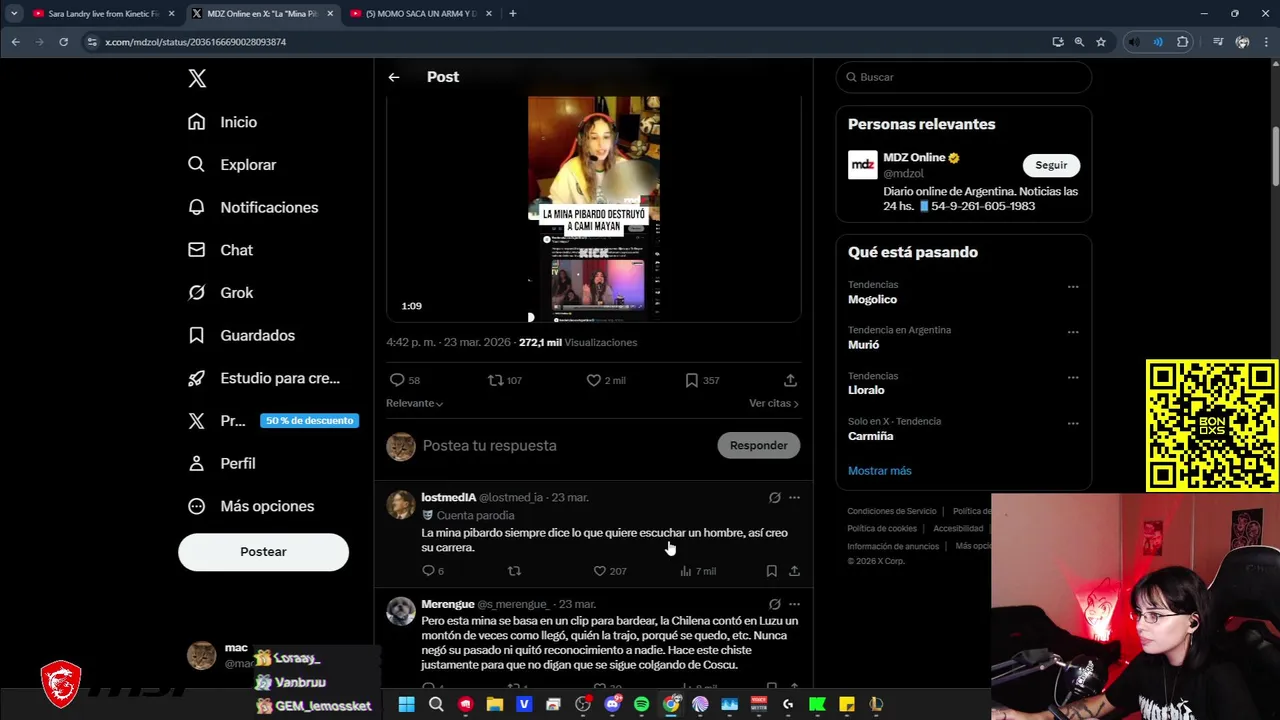The height and width of the screenshot is (720, 1280).
Task: Open lostmedIA profile name
Action: point(448,497)
